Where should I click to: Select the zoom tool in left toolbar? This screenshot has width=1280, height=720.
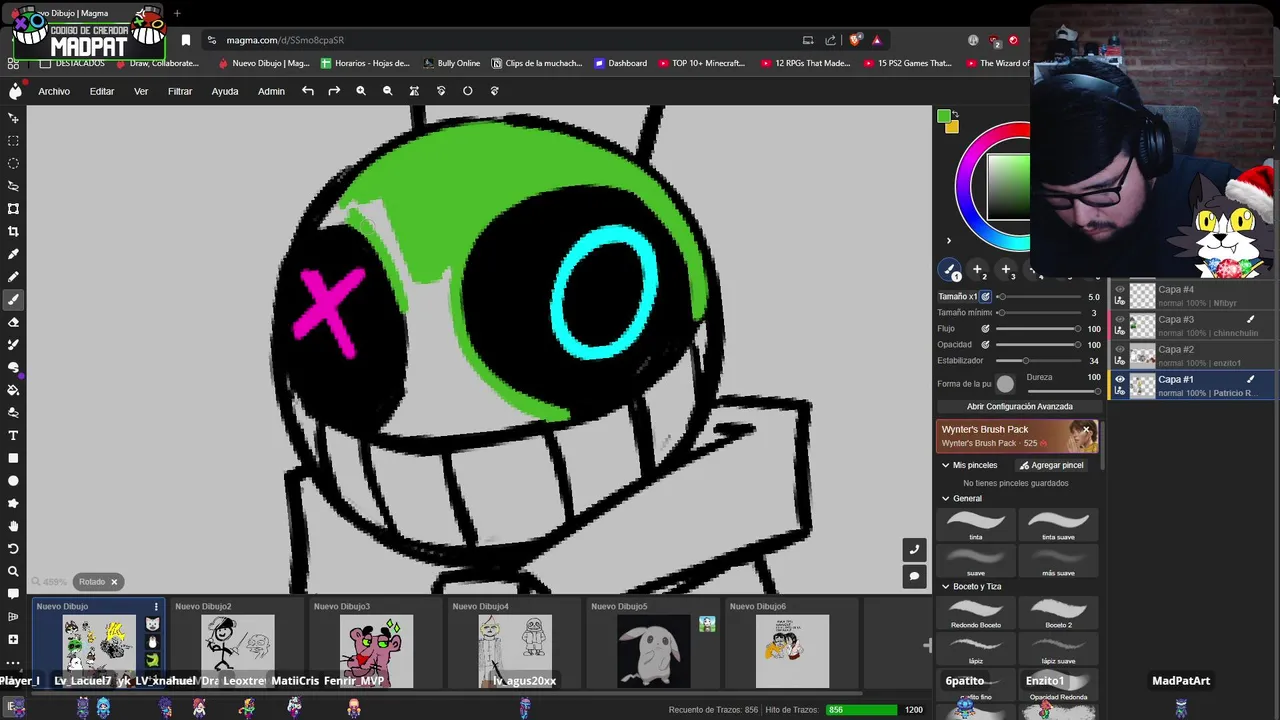point(13,571)
